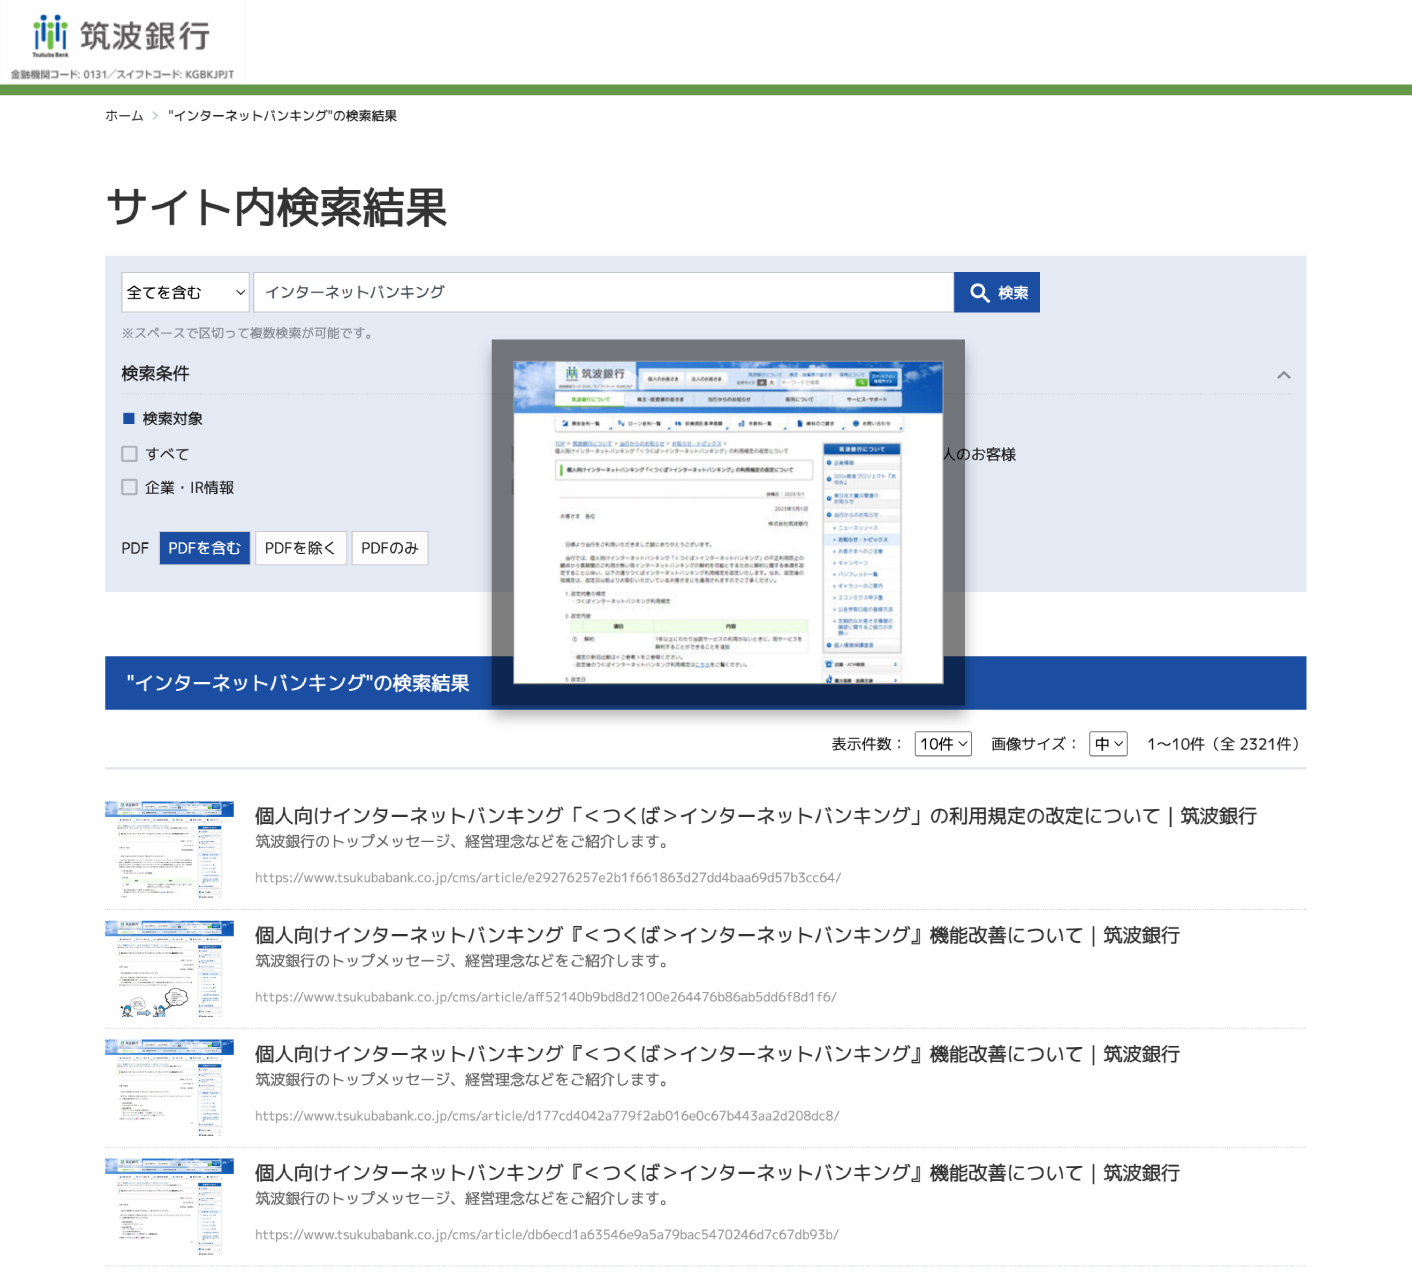Viewport: 1412px width, 1275px height.
Task: Open the 画像サイズ 中 dropdown
Action: pyautogui.click(x=1108, y=744)
